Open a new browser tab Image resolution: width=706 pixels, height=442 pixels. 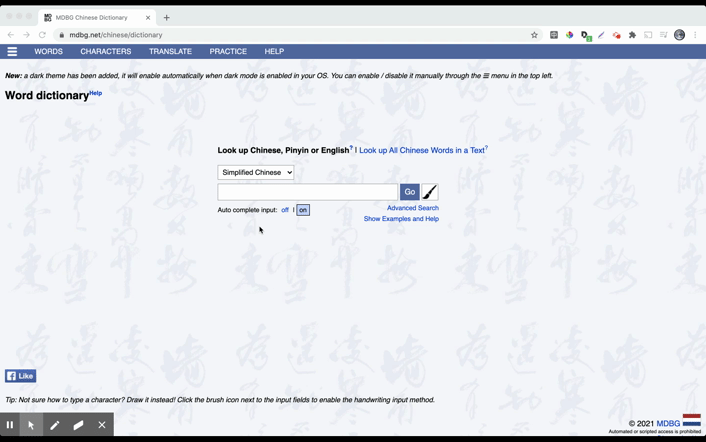click(167, 18)
